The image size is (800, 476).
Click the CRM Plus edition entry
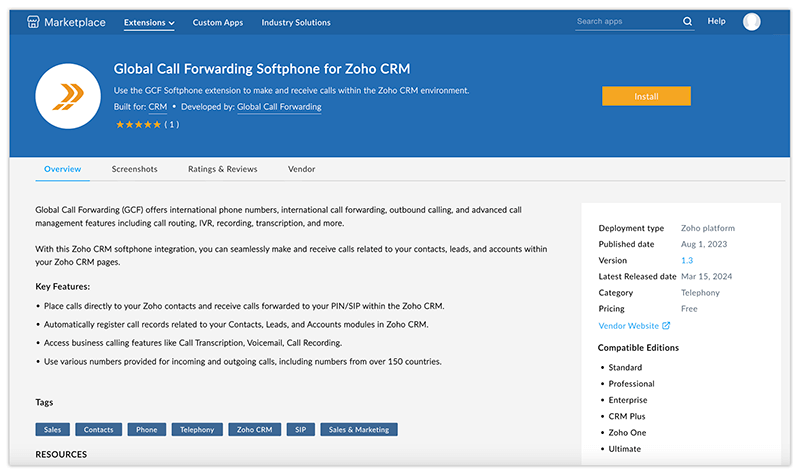(627, 416)
